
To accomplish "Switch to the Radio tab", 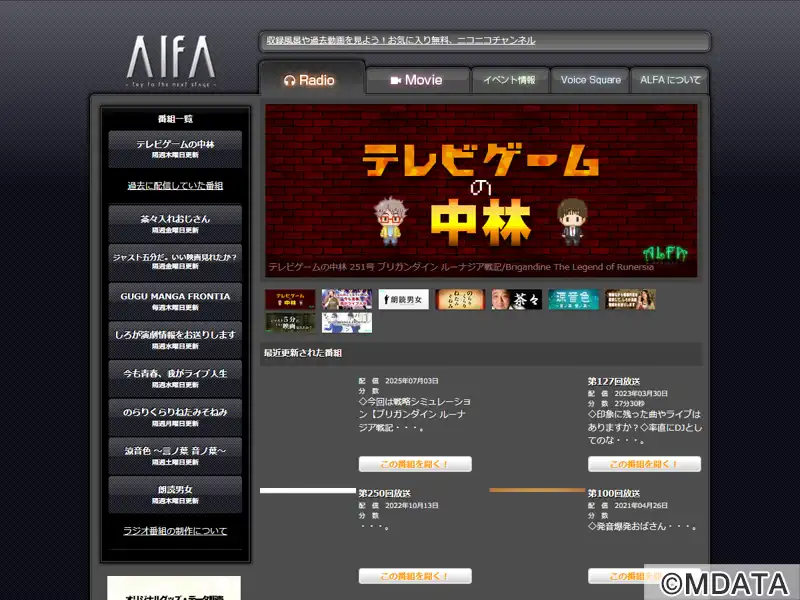I will pos(312,79).
